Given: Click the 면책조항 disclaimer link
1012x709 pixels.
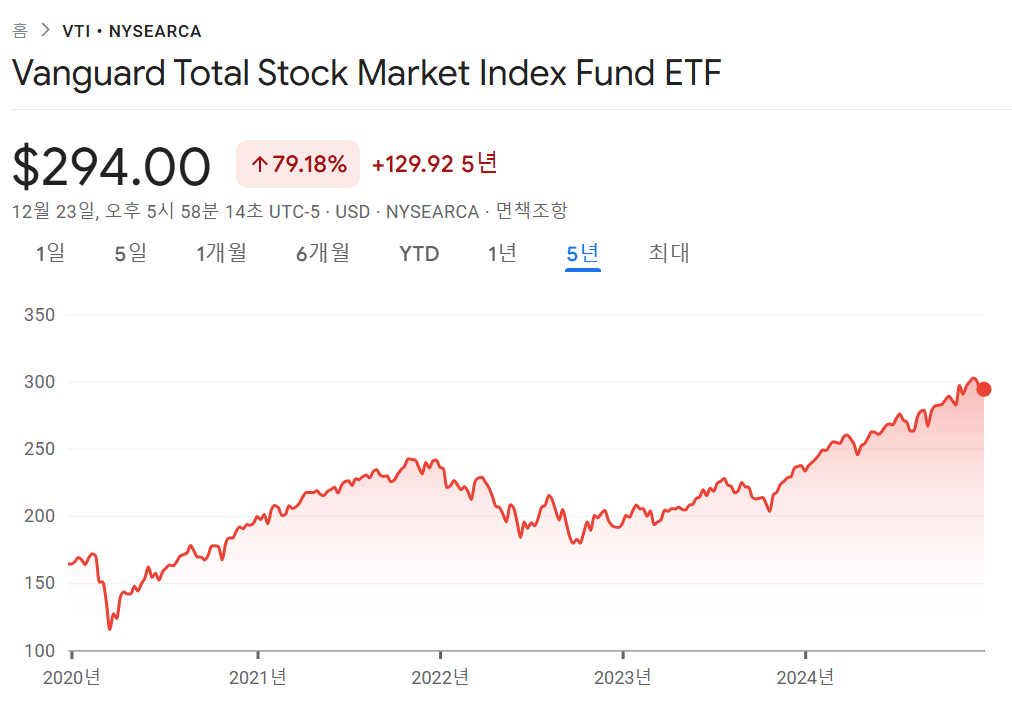Looking at the screenshot, I should pos(532,211).
